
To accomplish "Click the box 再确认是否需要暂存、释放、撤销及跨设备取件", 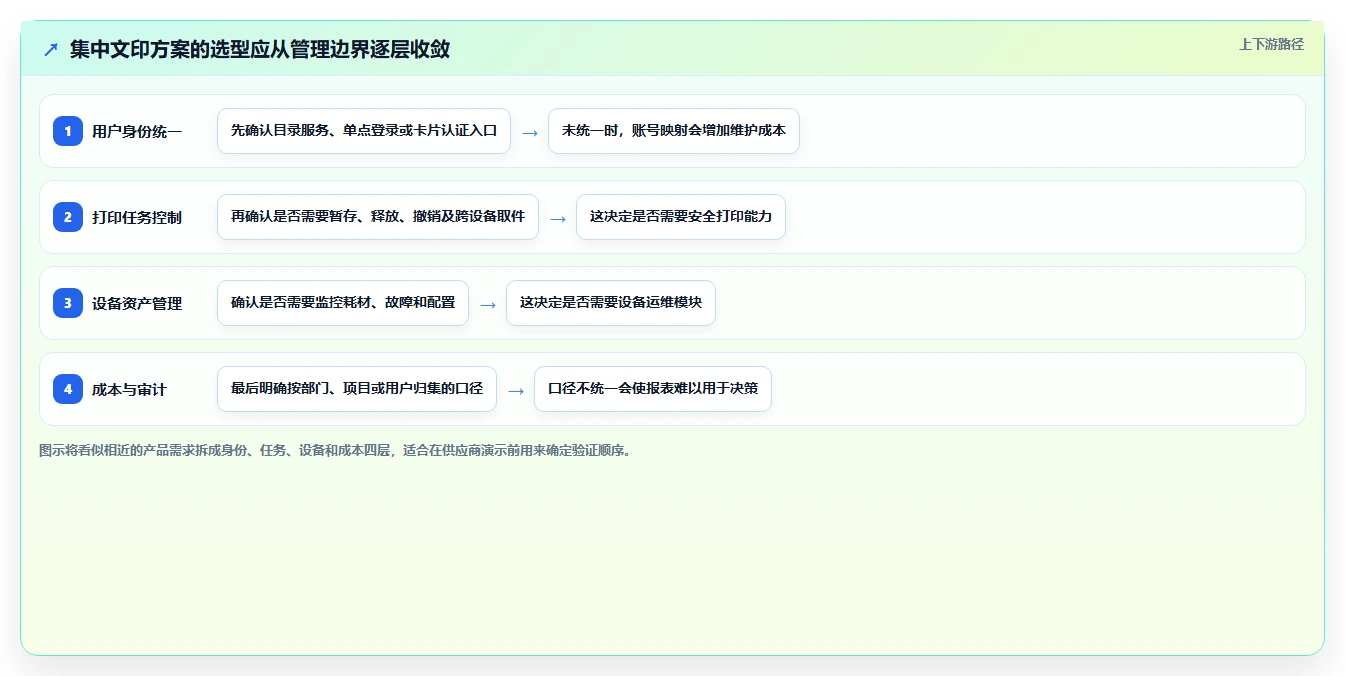I will coord(378,217).
